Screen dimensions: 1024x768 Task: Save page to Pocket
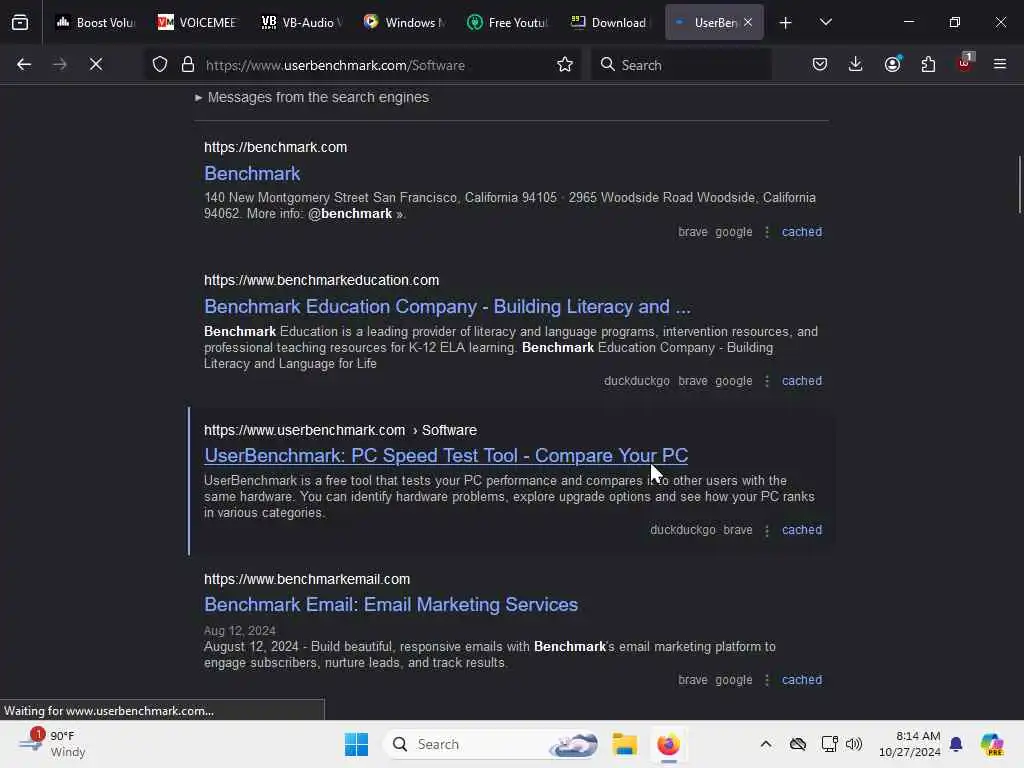click(x=820, y=64)
